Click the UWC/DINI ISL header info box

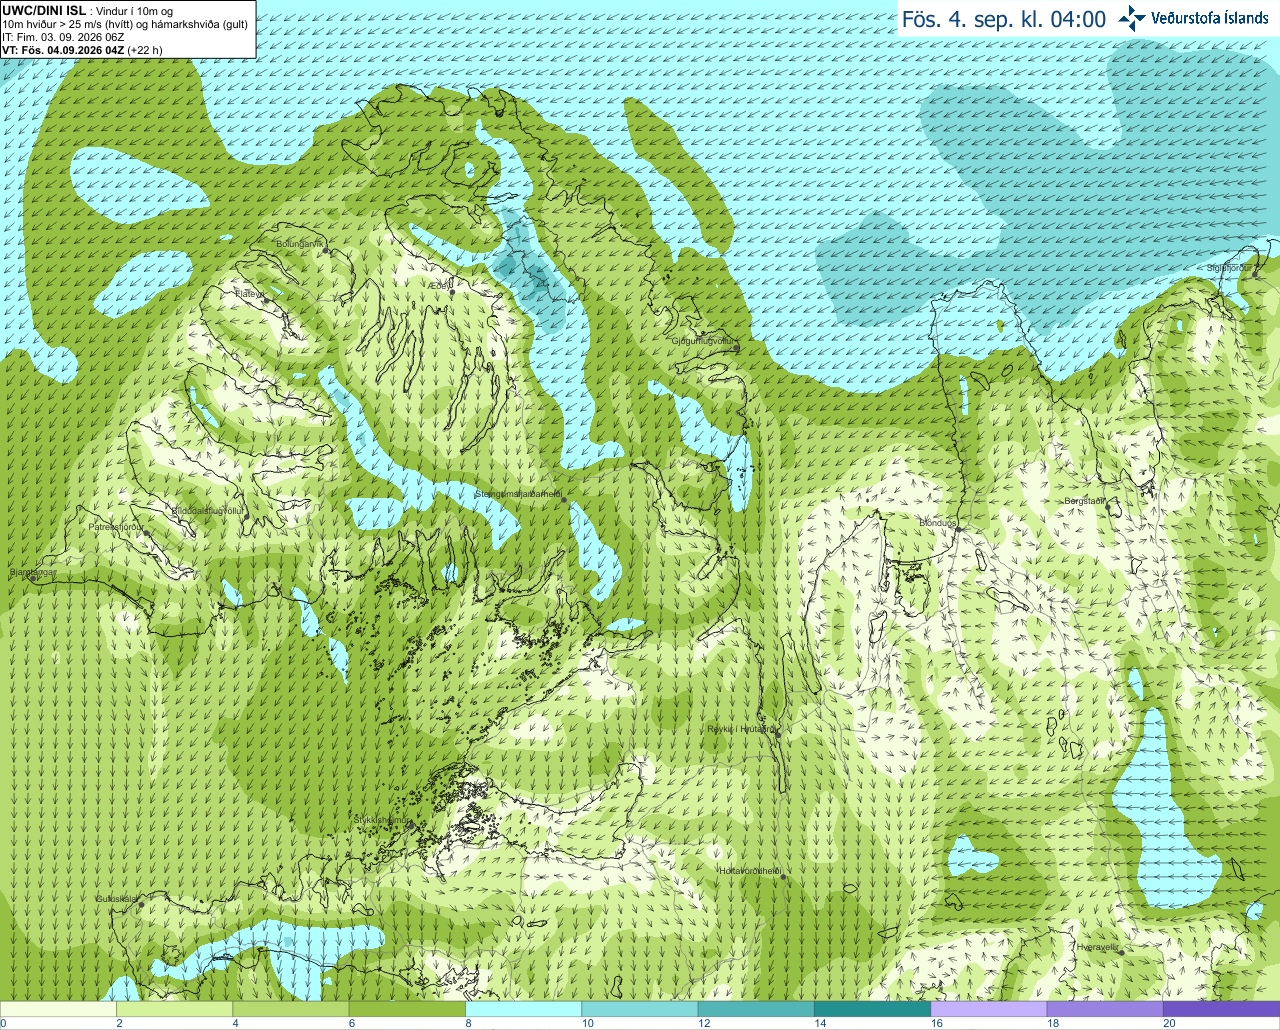point(127,29)
